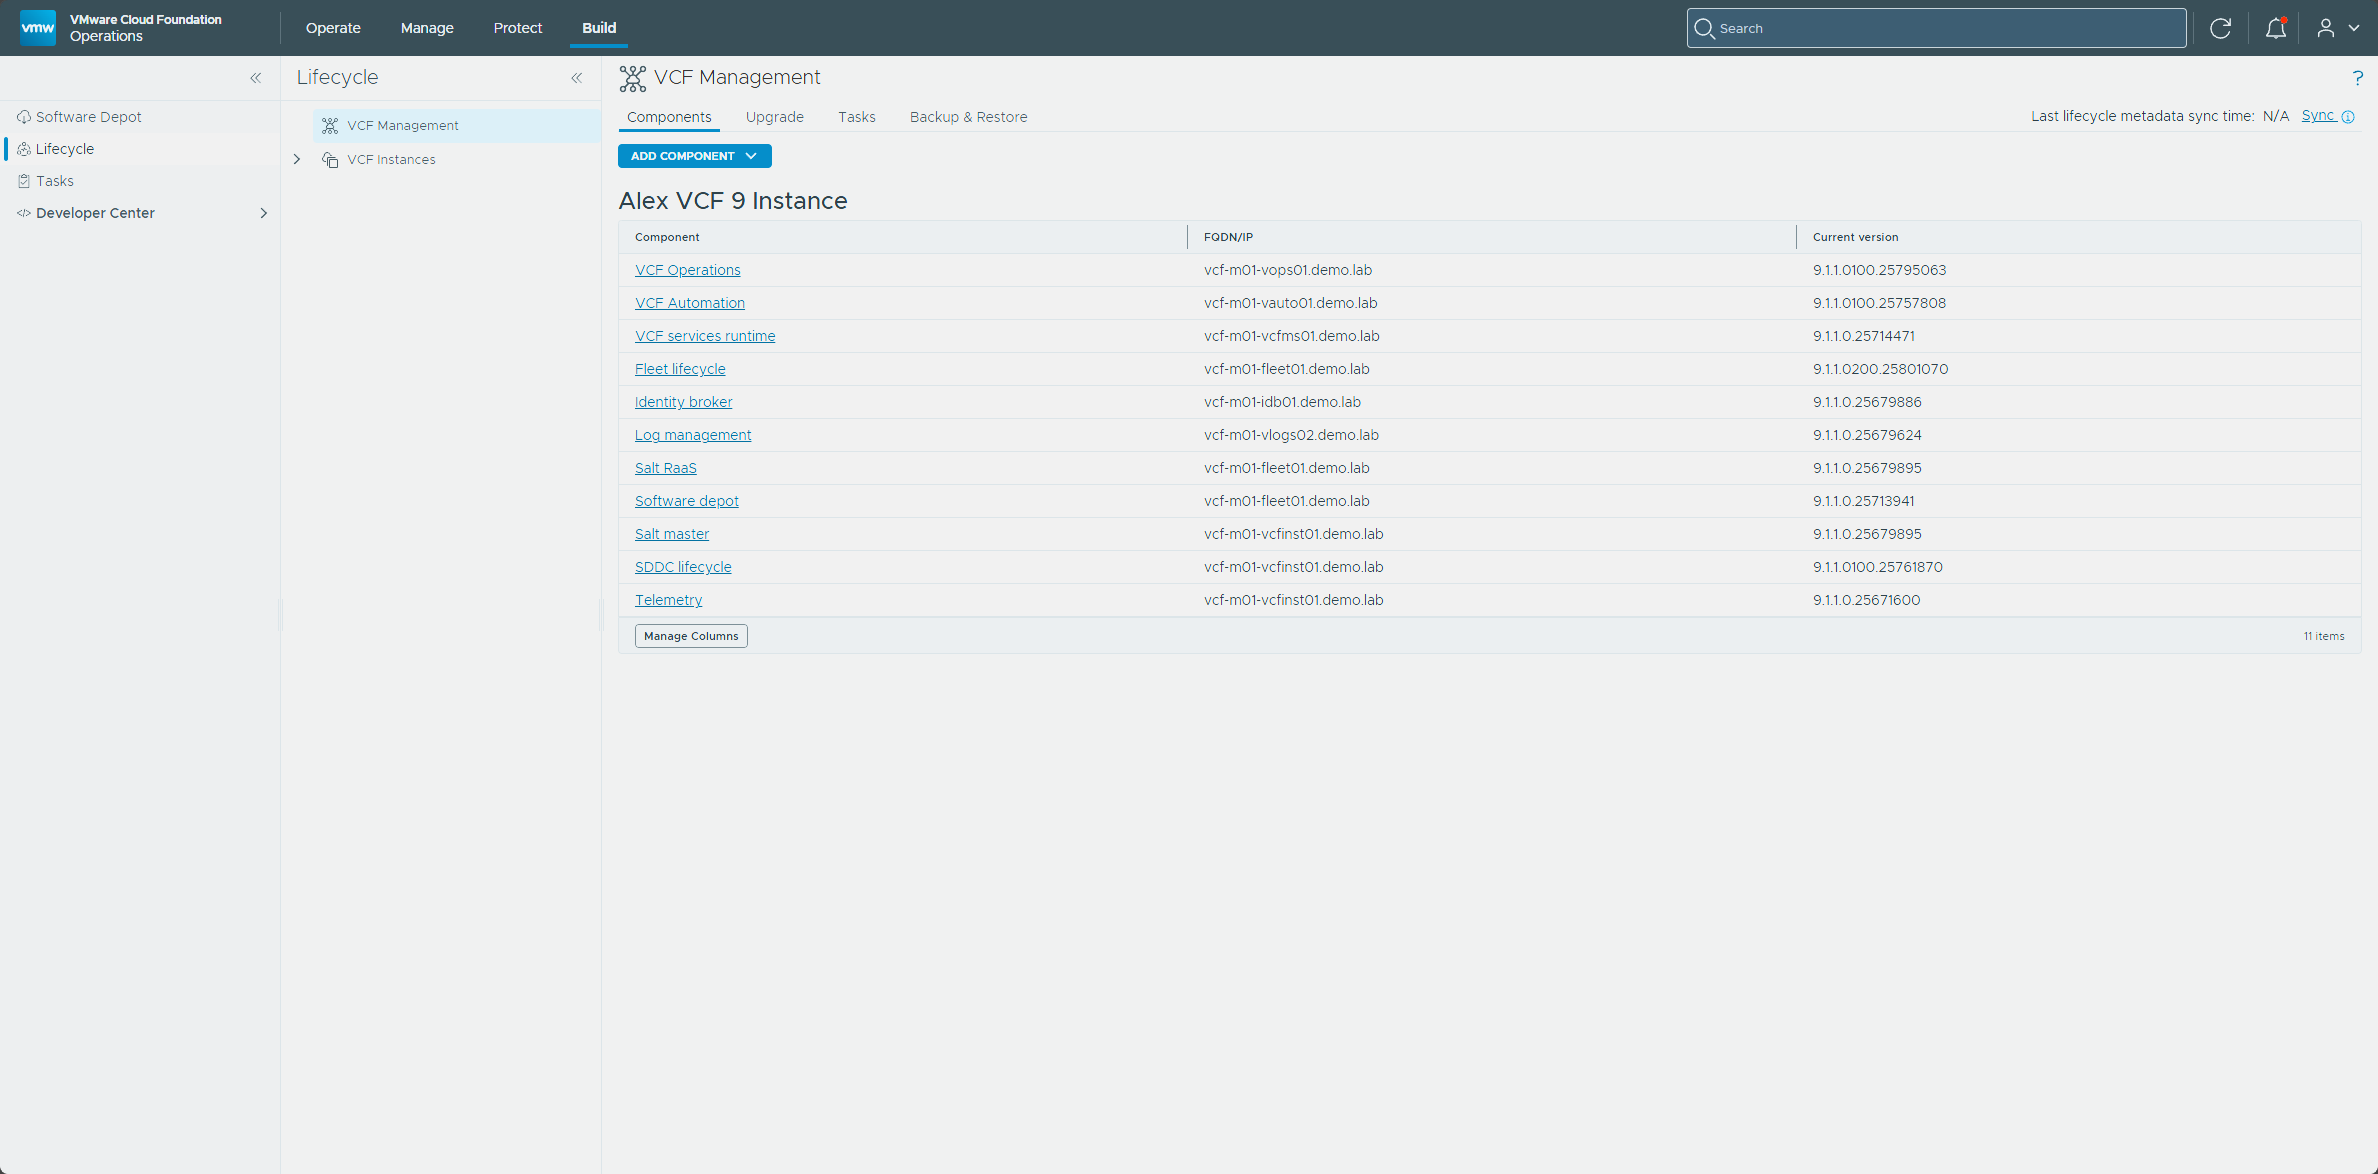
Task: Open the Log management link
Action: coord(692,435)
